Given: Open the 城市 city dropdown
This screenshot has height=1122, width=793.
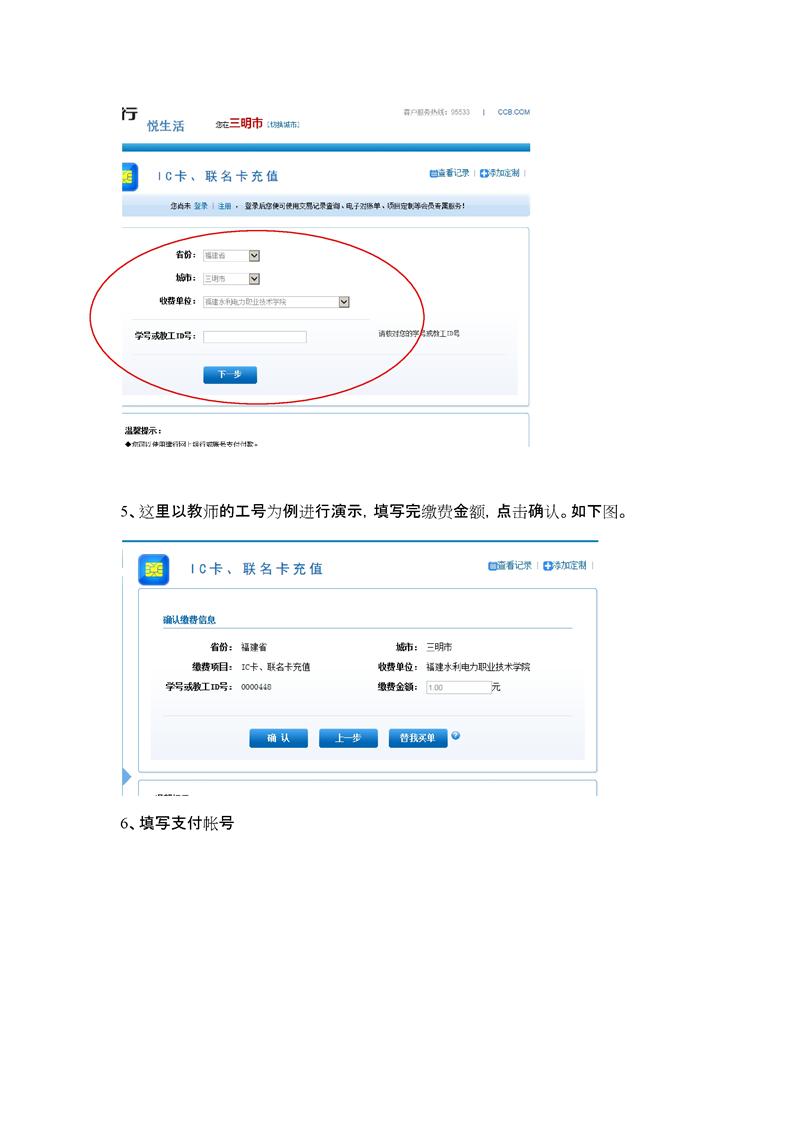Looking at the screenshot, I should point(254,279).
